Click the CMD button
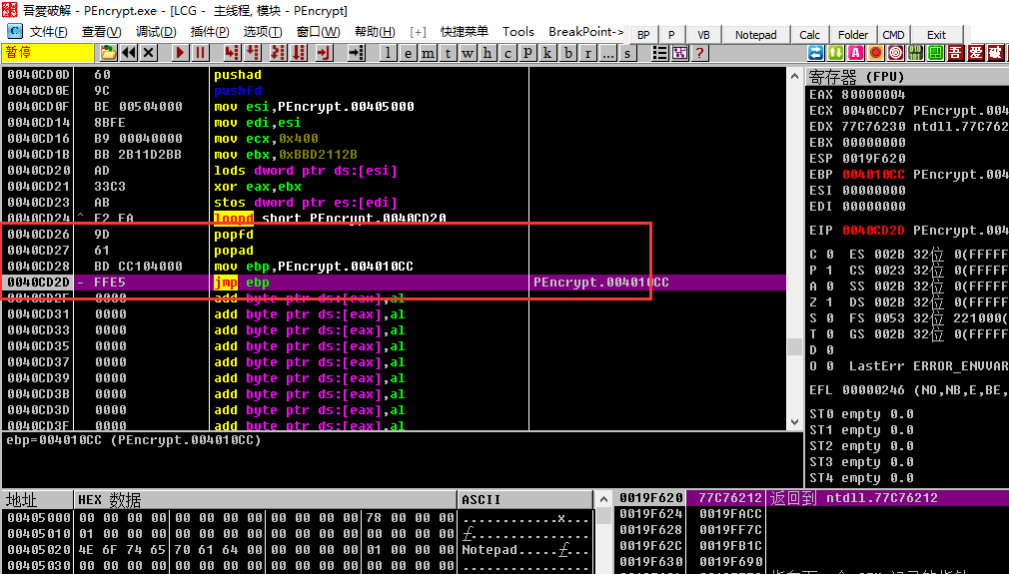1009x574 pixels. pos(893,35)
